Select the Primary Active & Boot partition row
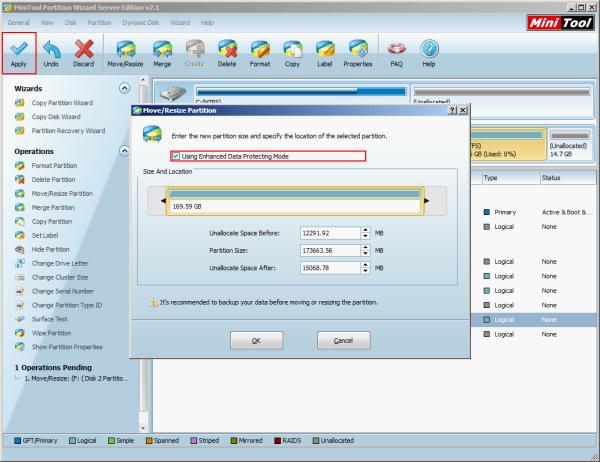 (535, 212)
